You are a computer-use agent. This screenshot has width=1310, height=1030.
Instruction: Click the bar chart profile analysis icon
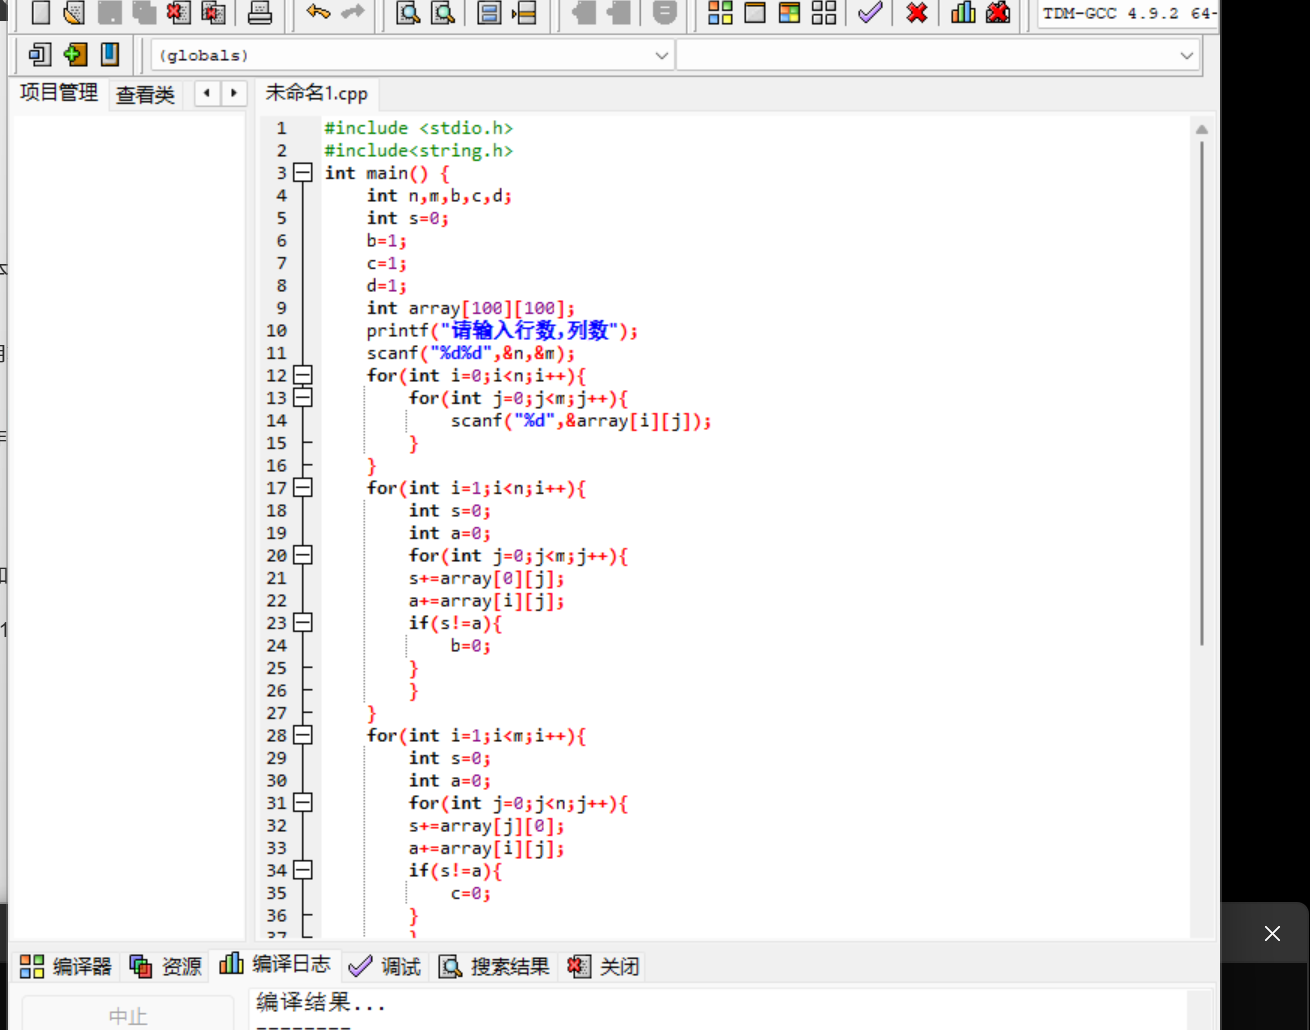[963, 12]
